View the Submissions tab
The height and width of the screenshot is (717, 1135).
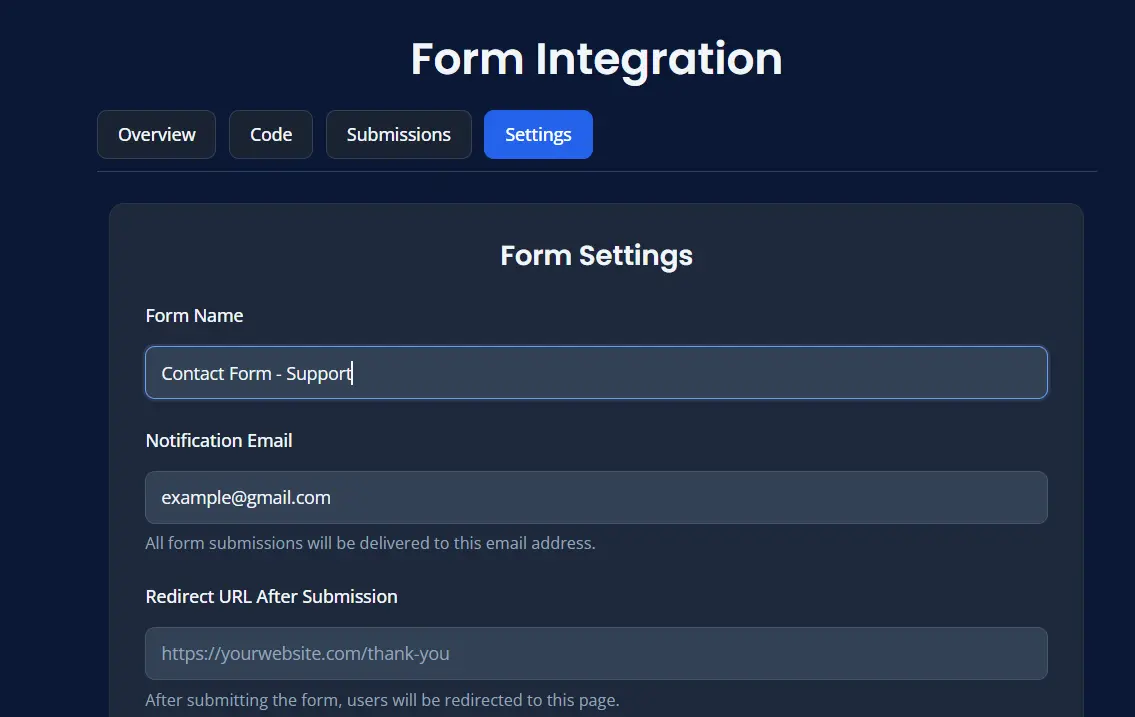(398, 134)
